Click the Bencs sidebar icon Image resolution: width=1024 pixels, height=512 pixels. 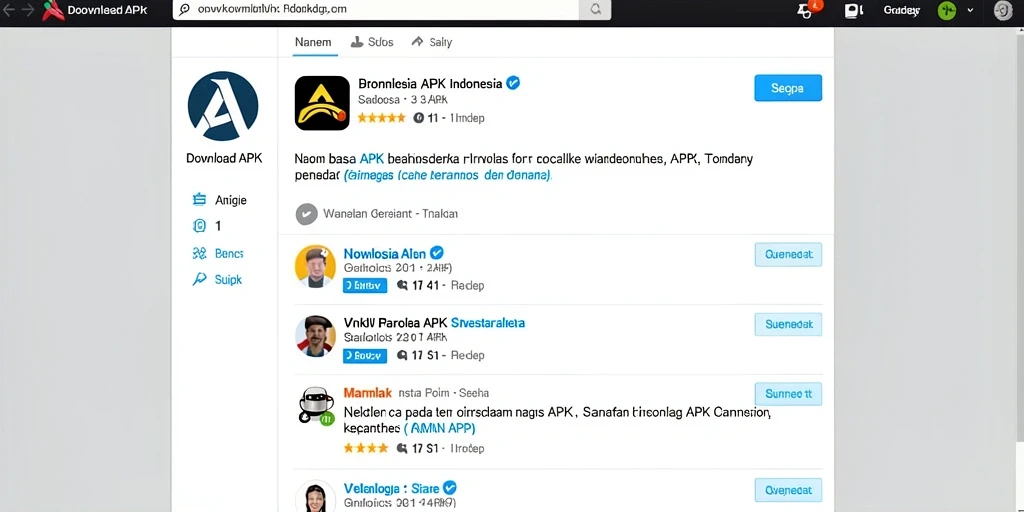199,253
